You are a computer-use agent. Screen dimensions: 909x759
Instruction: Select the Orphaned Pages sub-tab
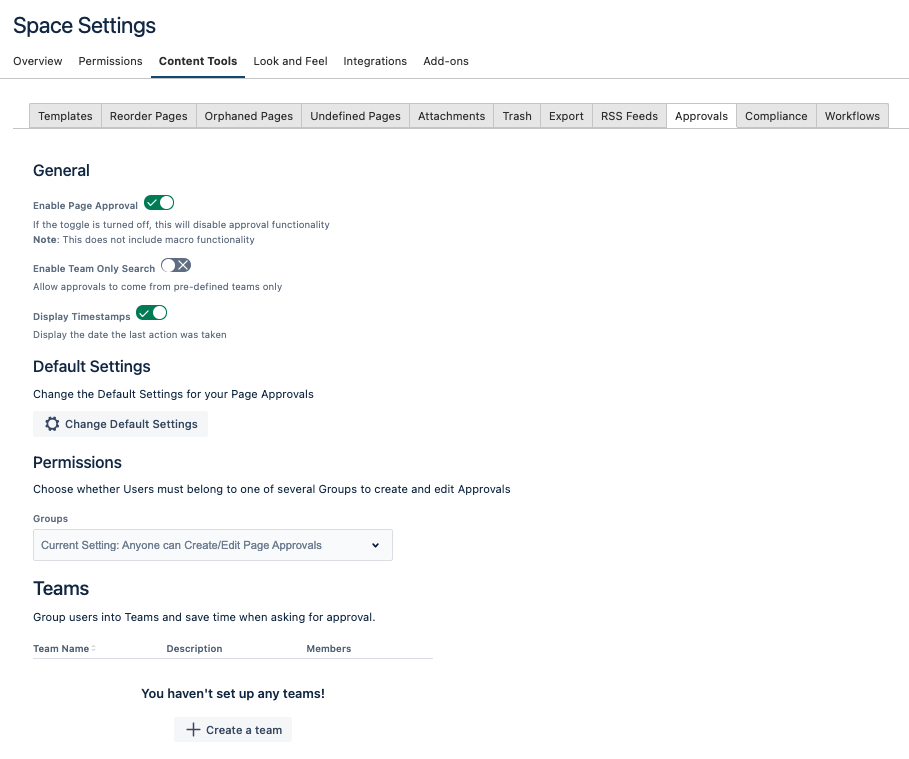[x=249, y=116]
